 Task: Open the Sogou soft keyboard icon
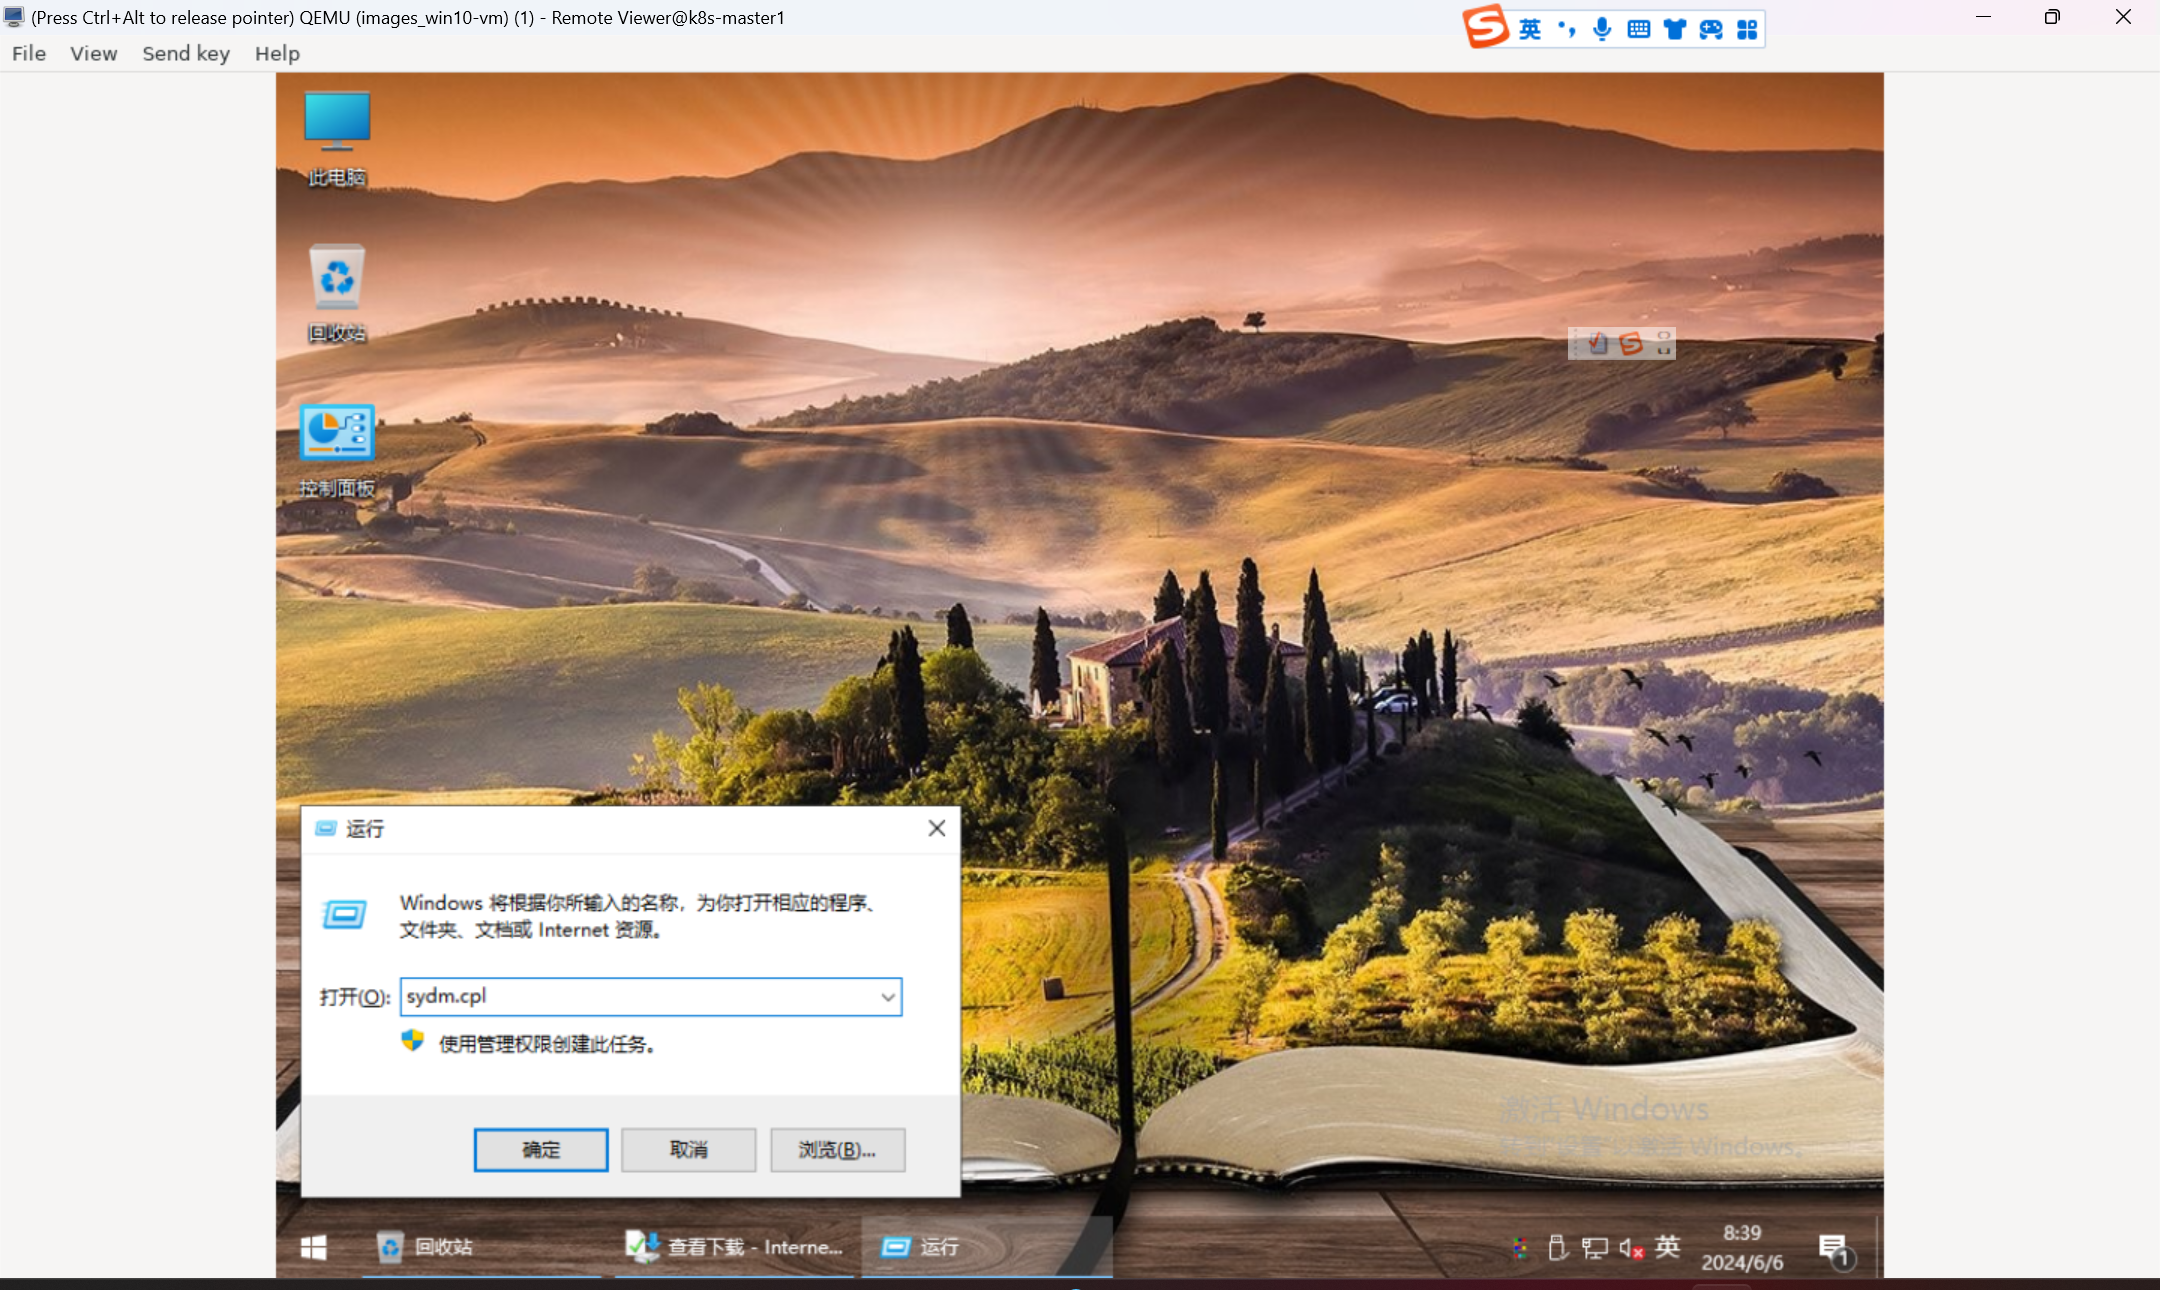1638,29
